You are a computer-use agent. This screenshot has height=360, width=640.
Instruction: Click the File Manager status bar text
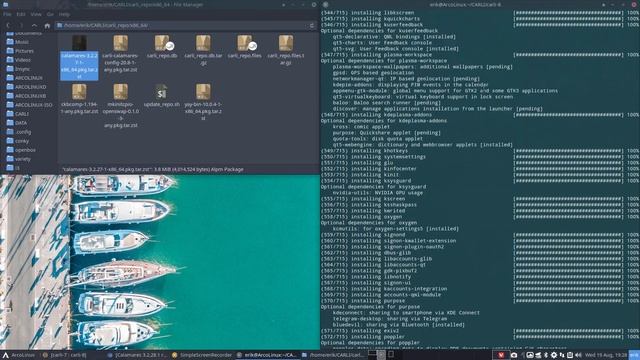pyautogui.click(x=153, y=169)
